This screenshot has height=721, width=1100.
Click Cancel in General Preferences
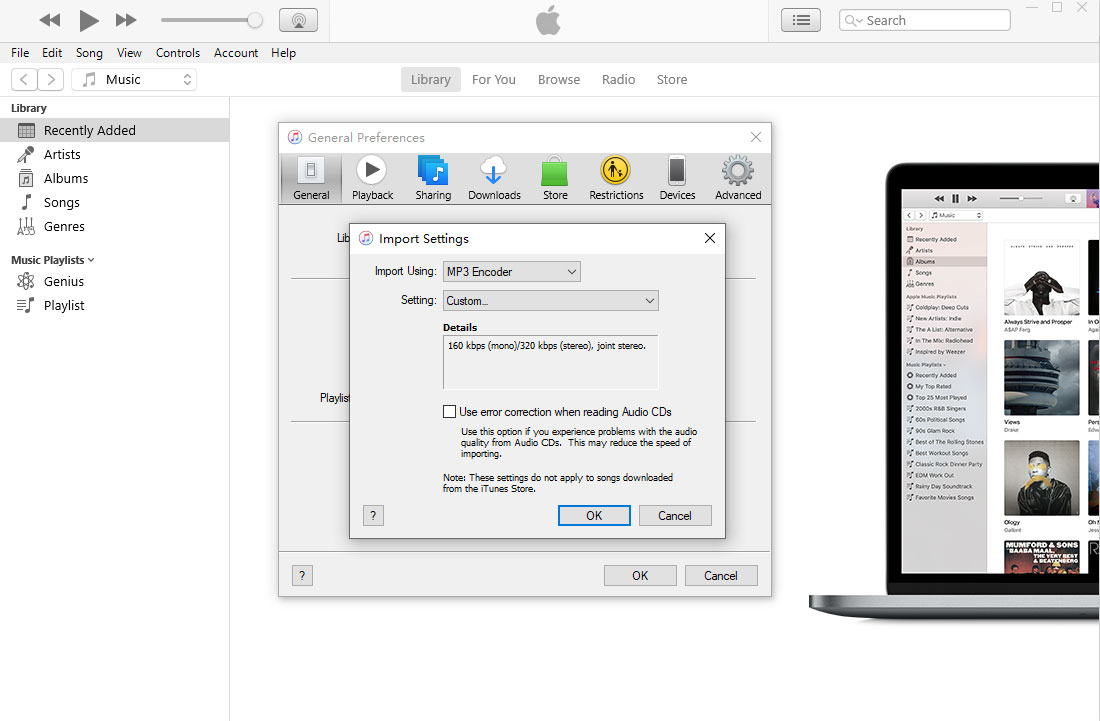click(x=721, y=576)
